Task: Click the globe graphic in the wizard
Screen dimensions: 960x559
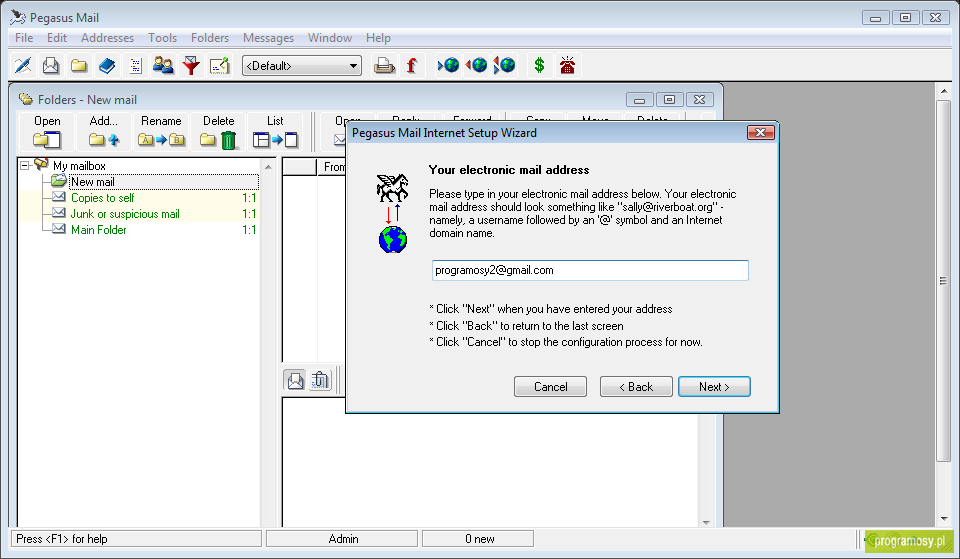Action: pyautogui.click(x=393, y=239)
